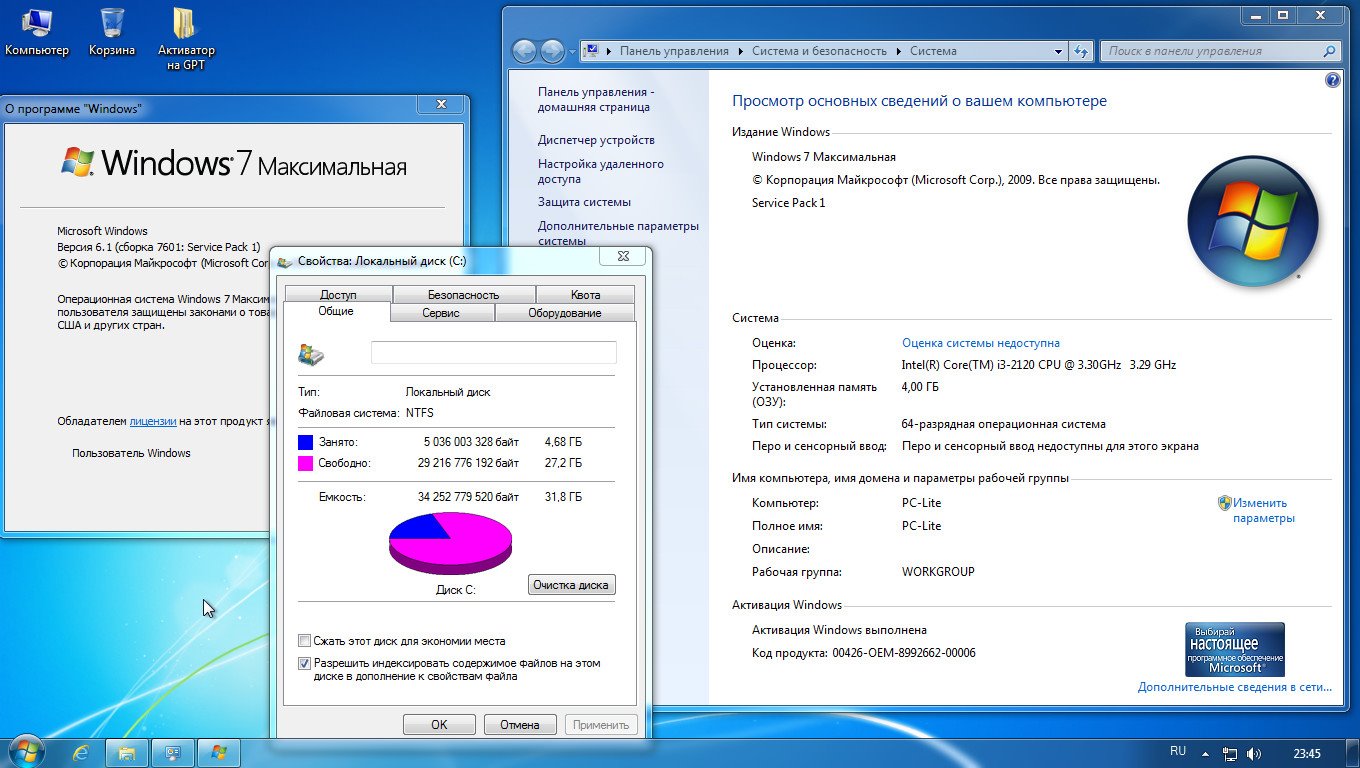Click the Back arrow in Control Panel

coord(524,51)
